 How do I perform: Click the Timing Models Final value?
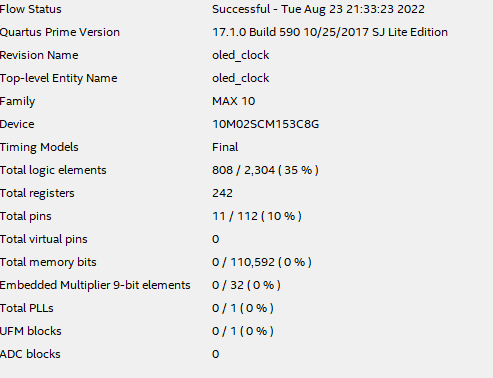coord(225,147)
